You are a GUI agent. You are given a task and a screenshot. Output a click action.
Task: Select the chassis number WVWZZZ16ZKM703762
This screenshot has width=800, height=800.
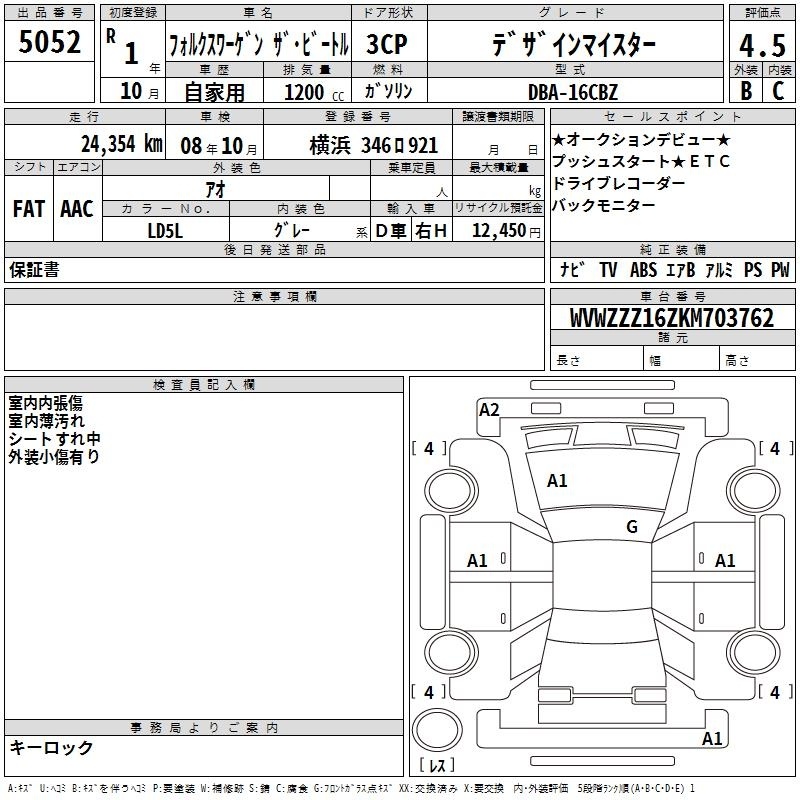click(x=672, y=318)
